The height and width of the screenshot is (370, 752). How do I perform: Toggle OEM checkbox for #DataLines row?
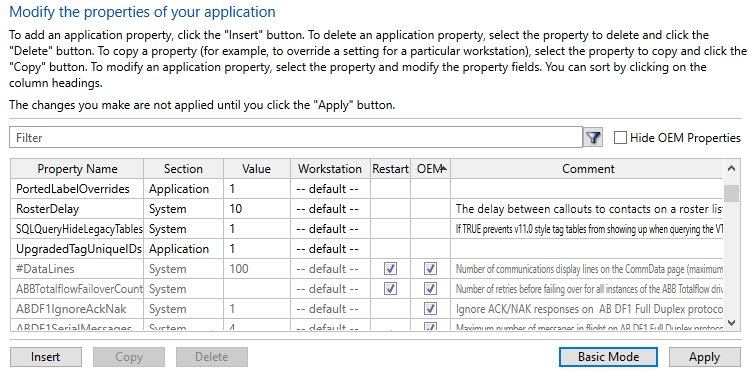[x=431, y=269]
